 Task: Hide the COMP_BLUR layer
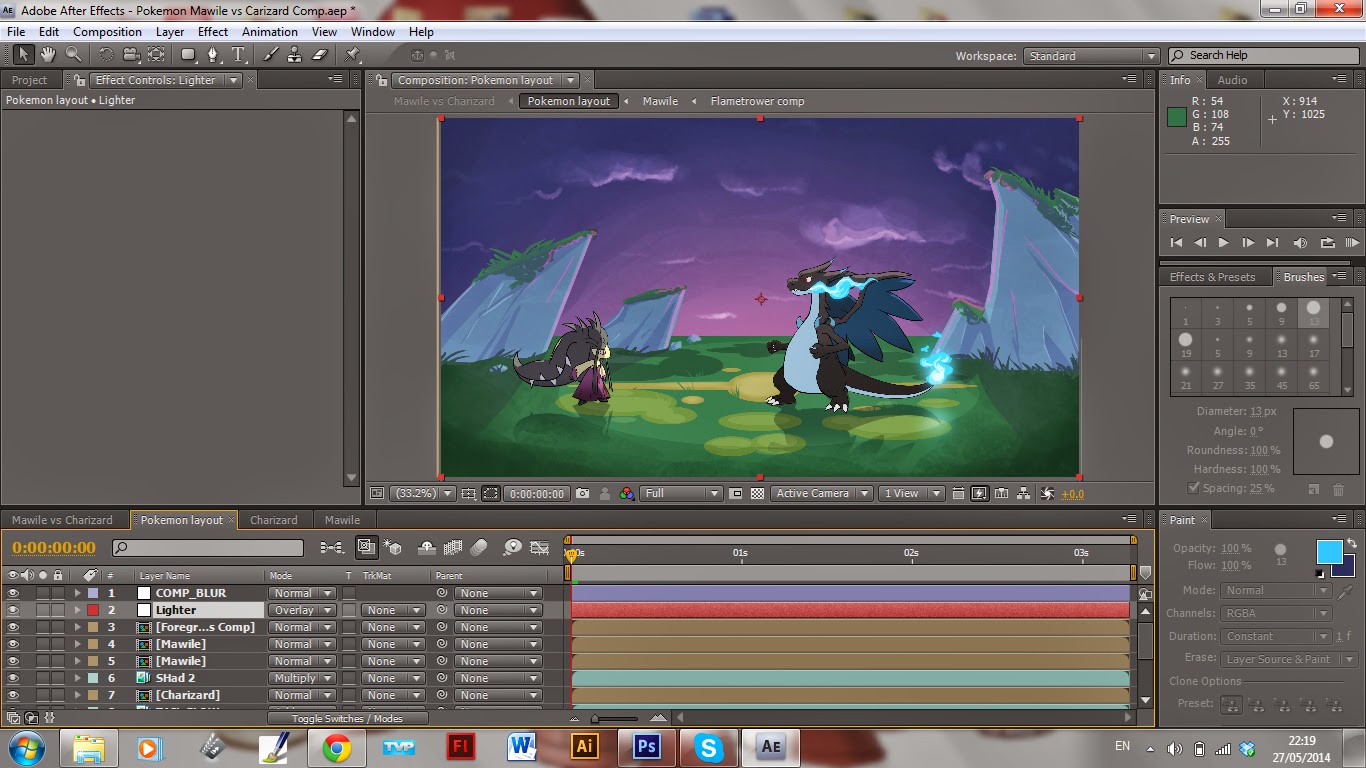[x=14, y=593]
